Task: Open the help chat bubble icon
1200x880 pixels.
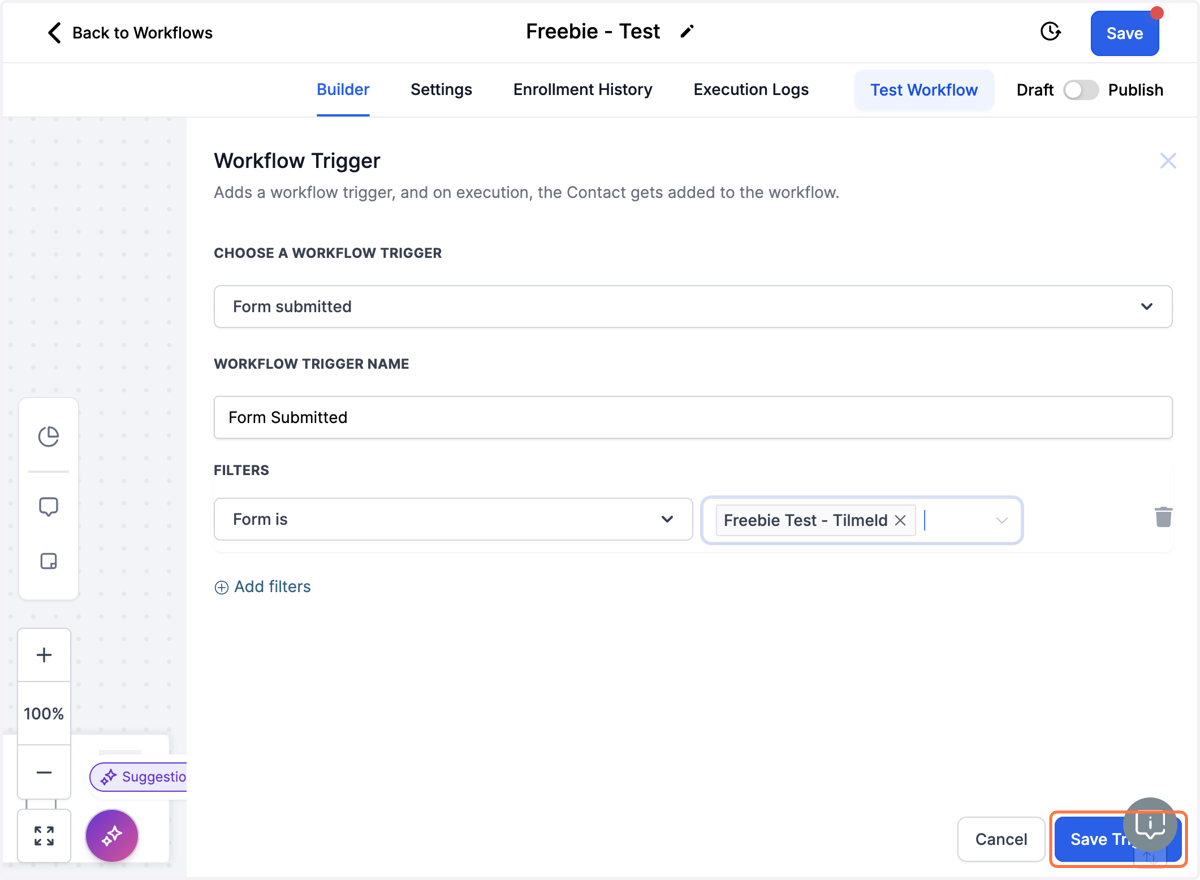Action: coord(1150,823)
